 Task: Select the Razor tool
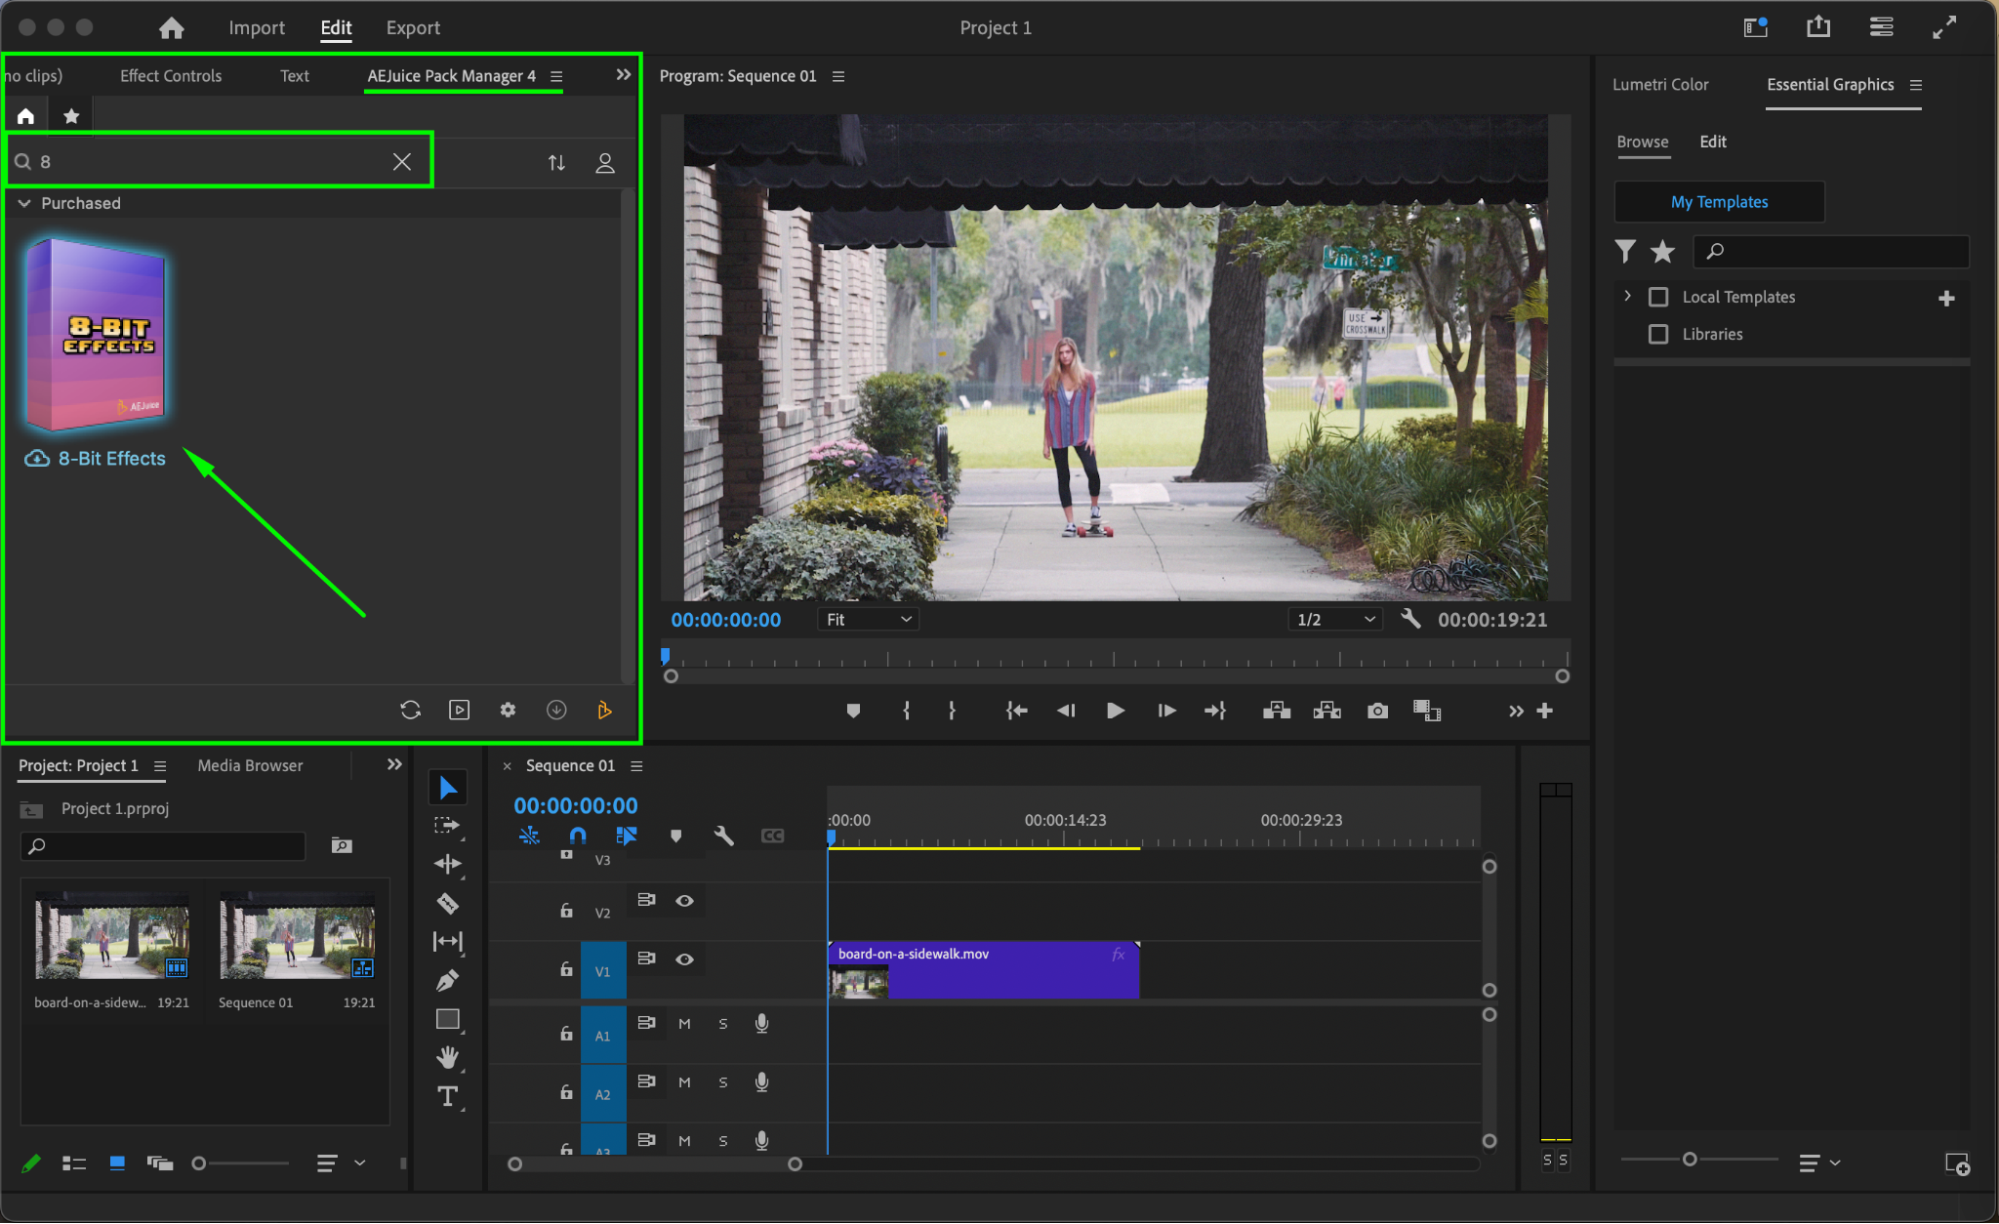coord(447,903)
